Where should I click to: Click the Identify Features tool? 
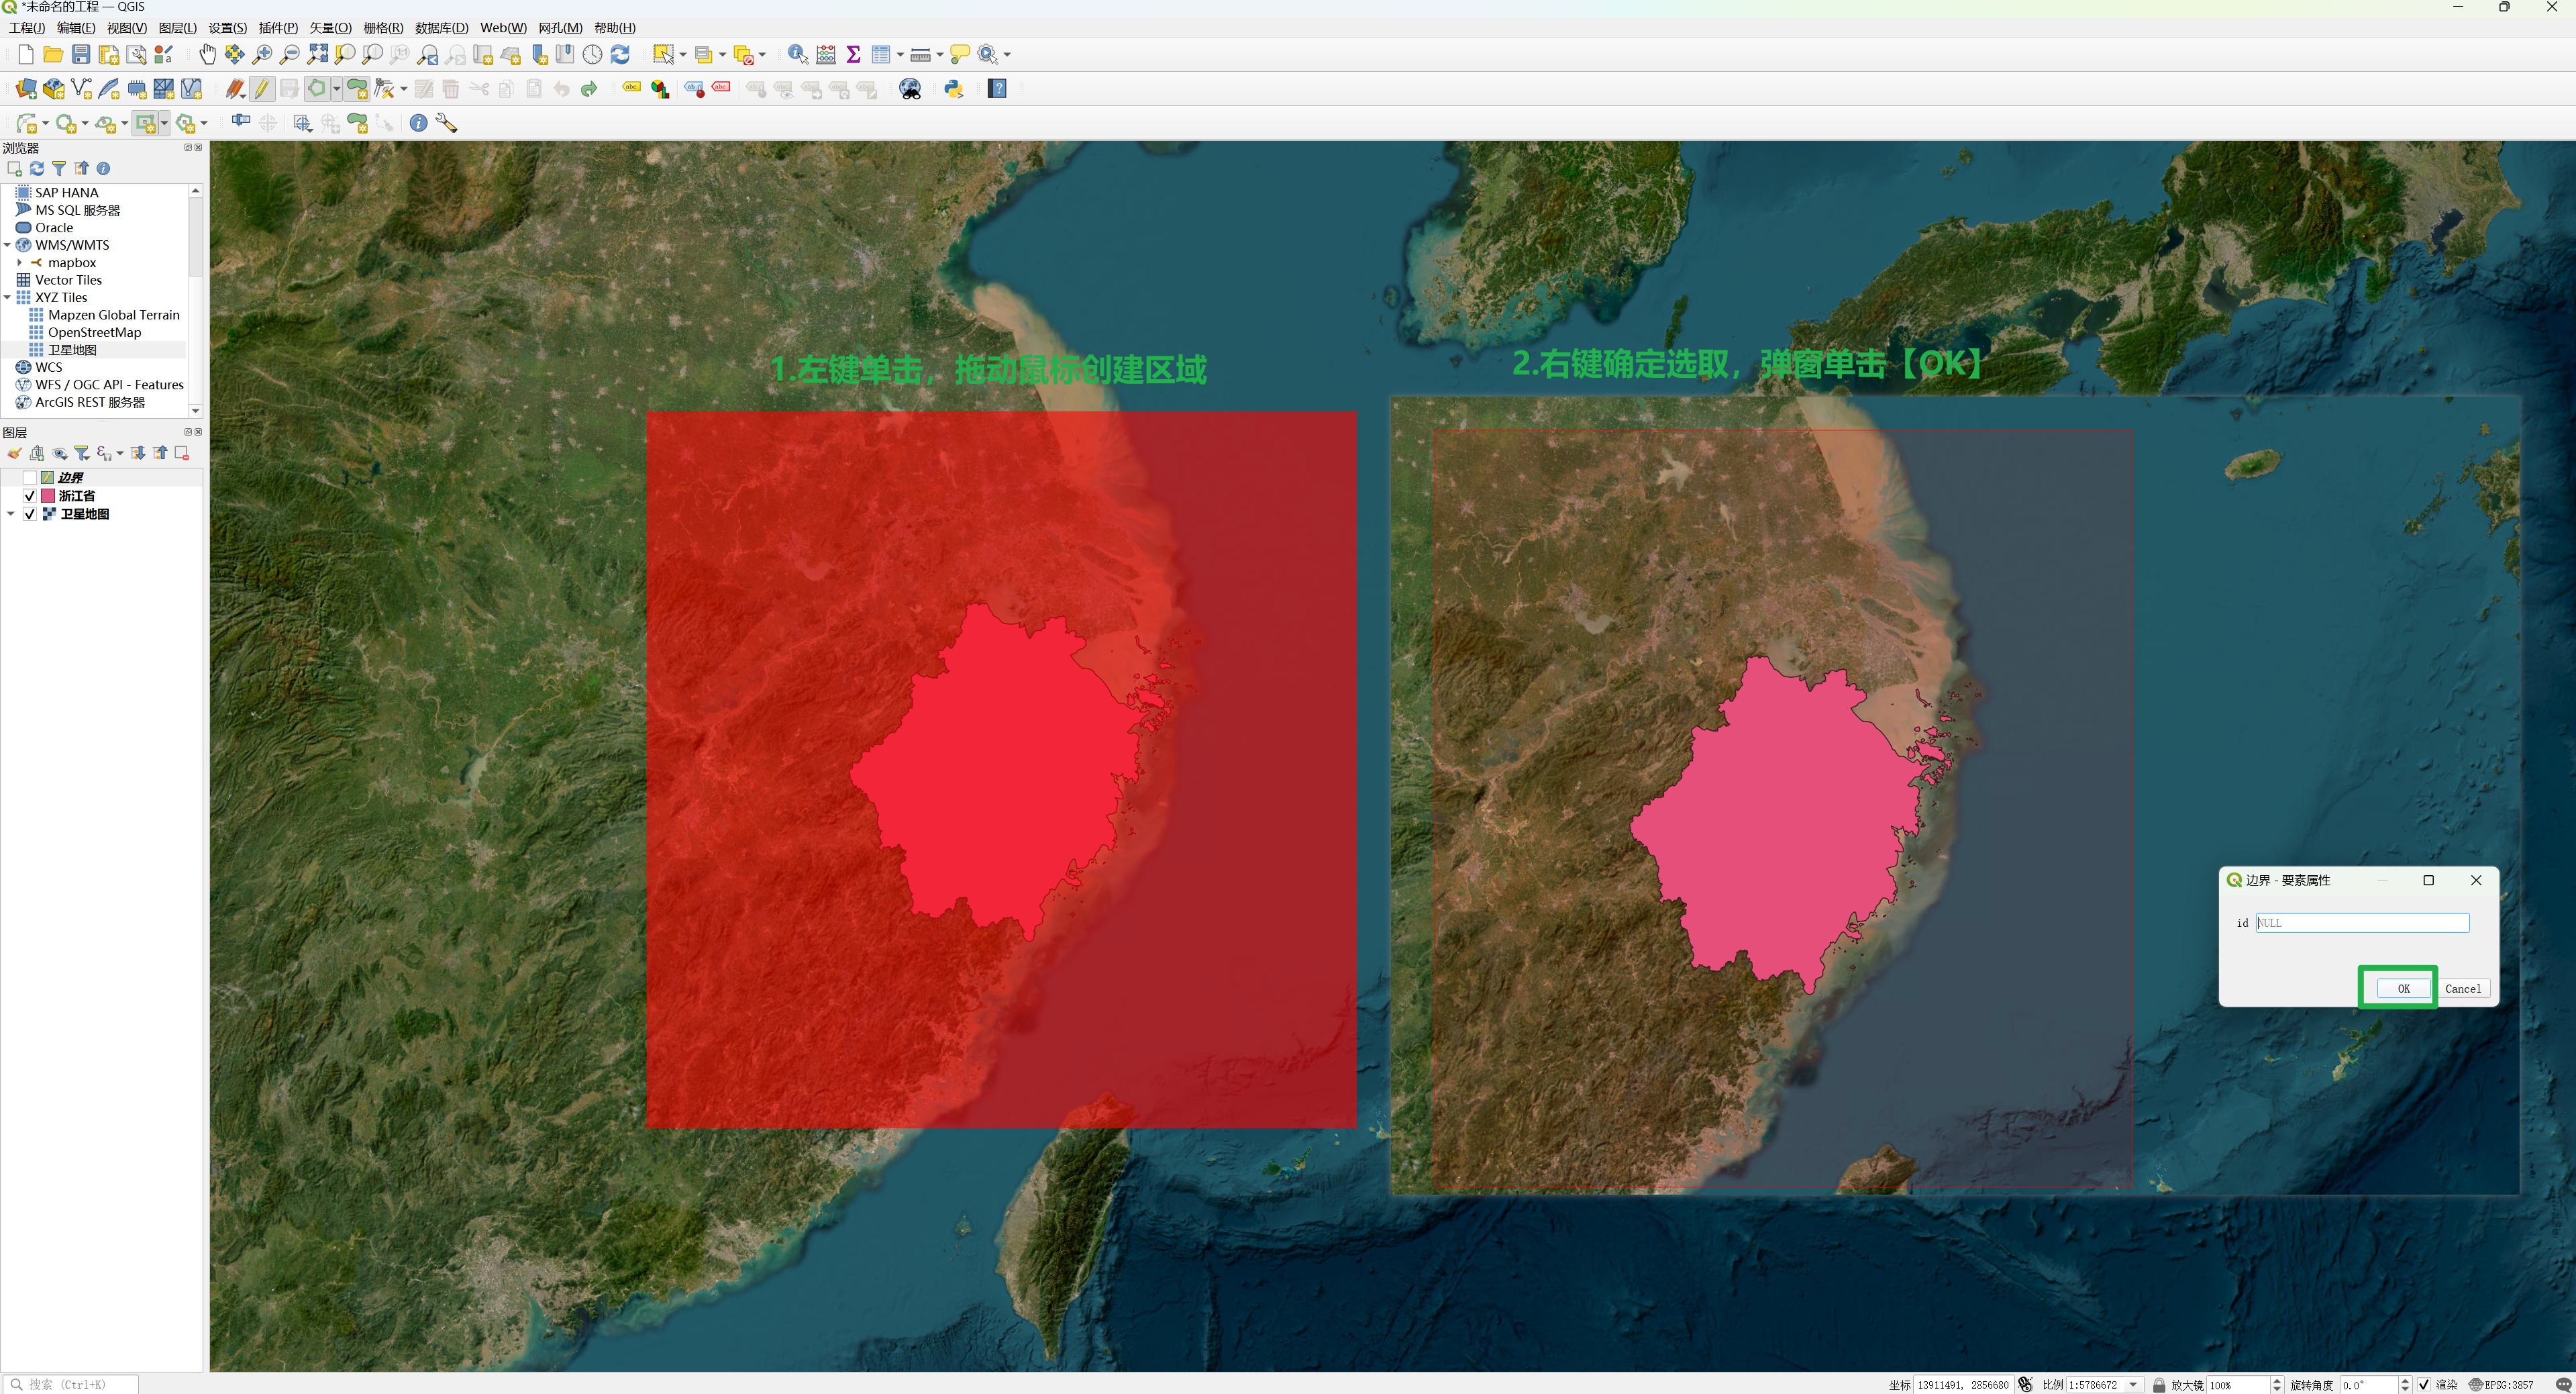tap(797, 54)
